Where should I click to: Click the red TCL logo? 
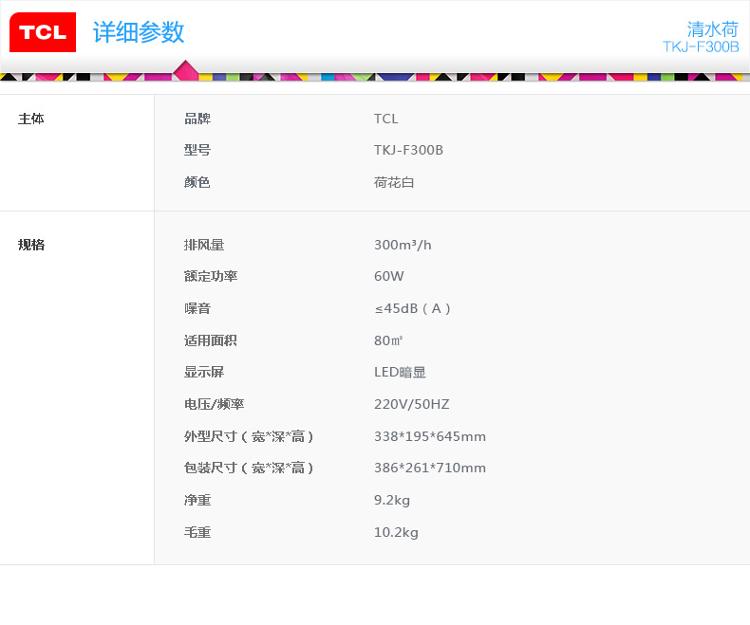click(43, 32)
